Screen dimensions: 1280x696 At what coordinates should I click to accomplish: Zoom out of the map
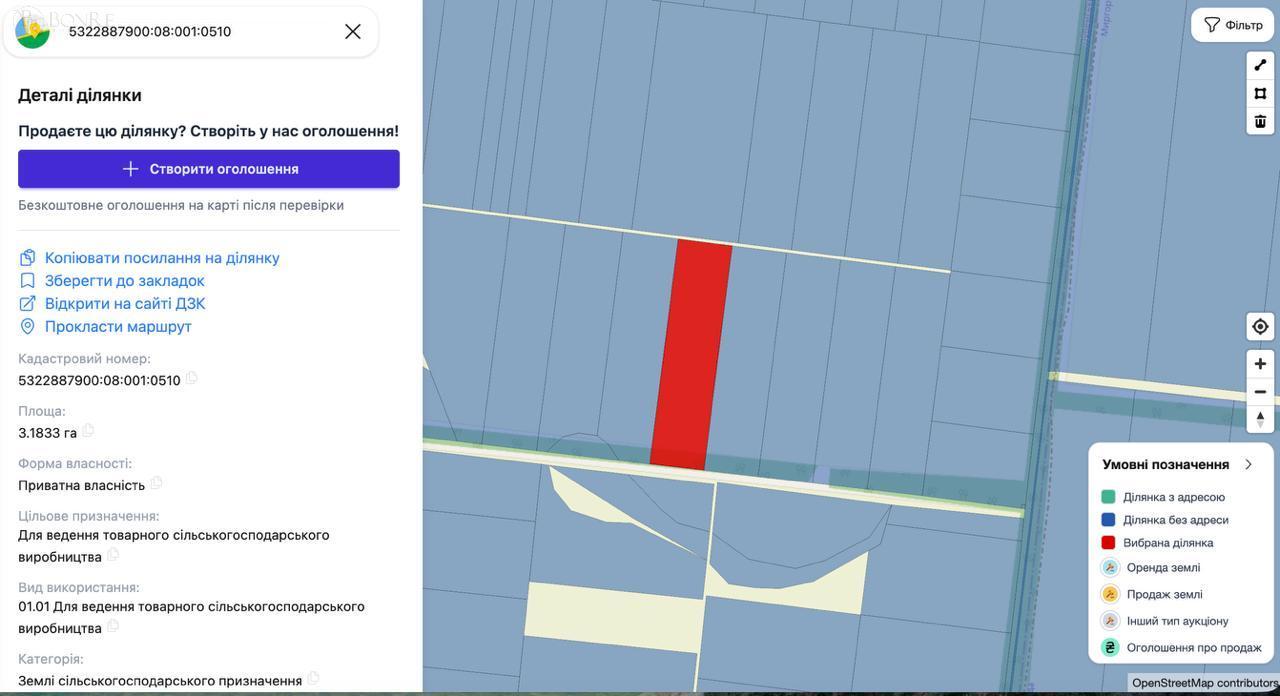(x=1260, y=392)
